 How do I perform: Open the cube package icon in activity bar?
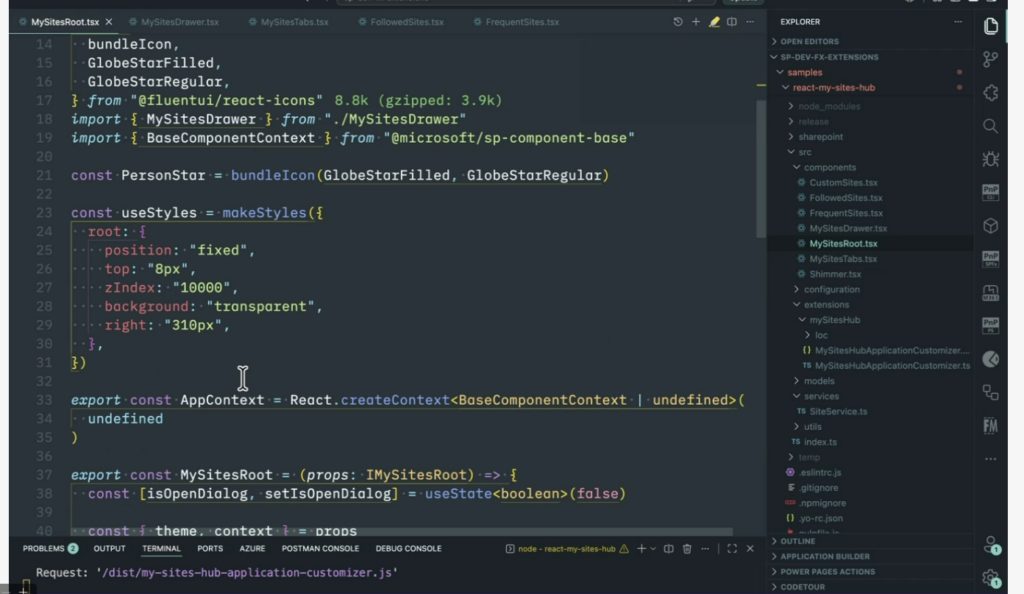tap(991, 226)
